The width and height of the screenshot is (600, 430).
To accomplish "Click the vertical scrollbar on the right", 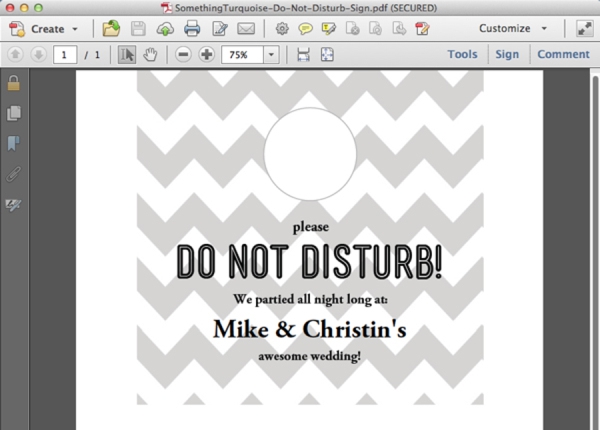I will (x=595, y=251).
